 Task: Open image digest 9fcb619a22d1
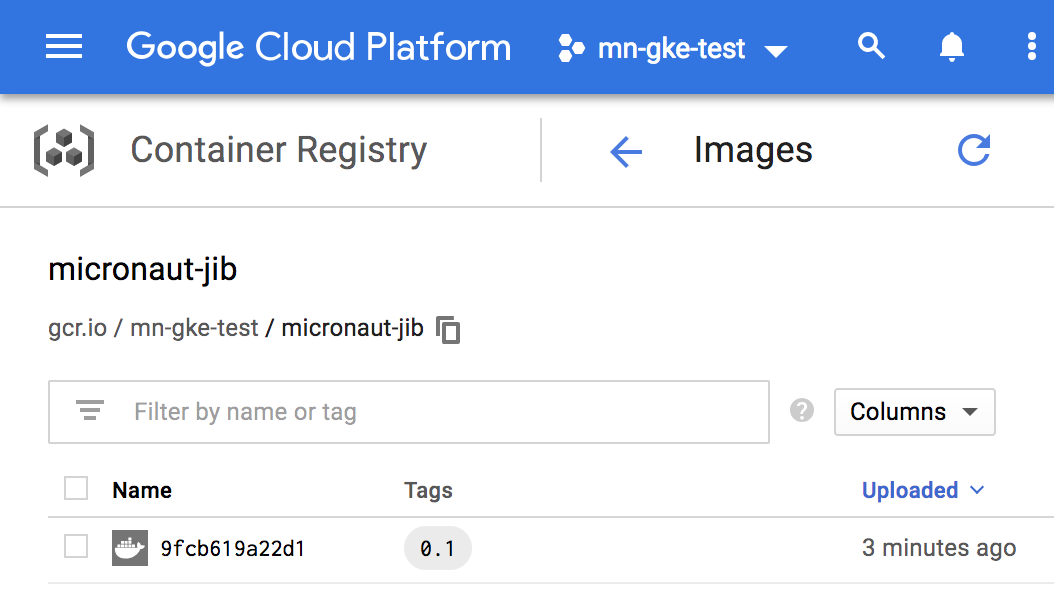[232, 548]
